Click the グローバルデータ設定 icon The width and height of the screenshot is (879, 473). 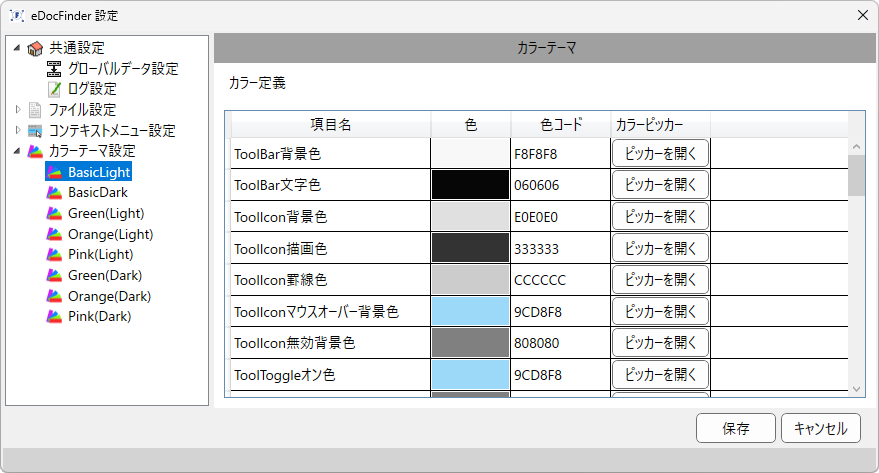click(54, 69)
